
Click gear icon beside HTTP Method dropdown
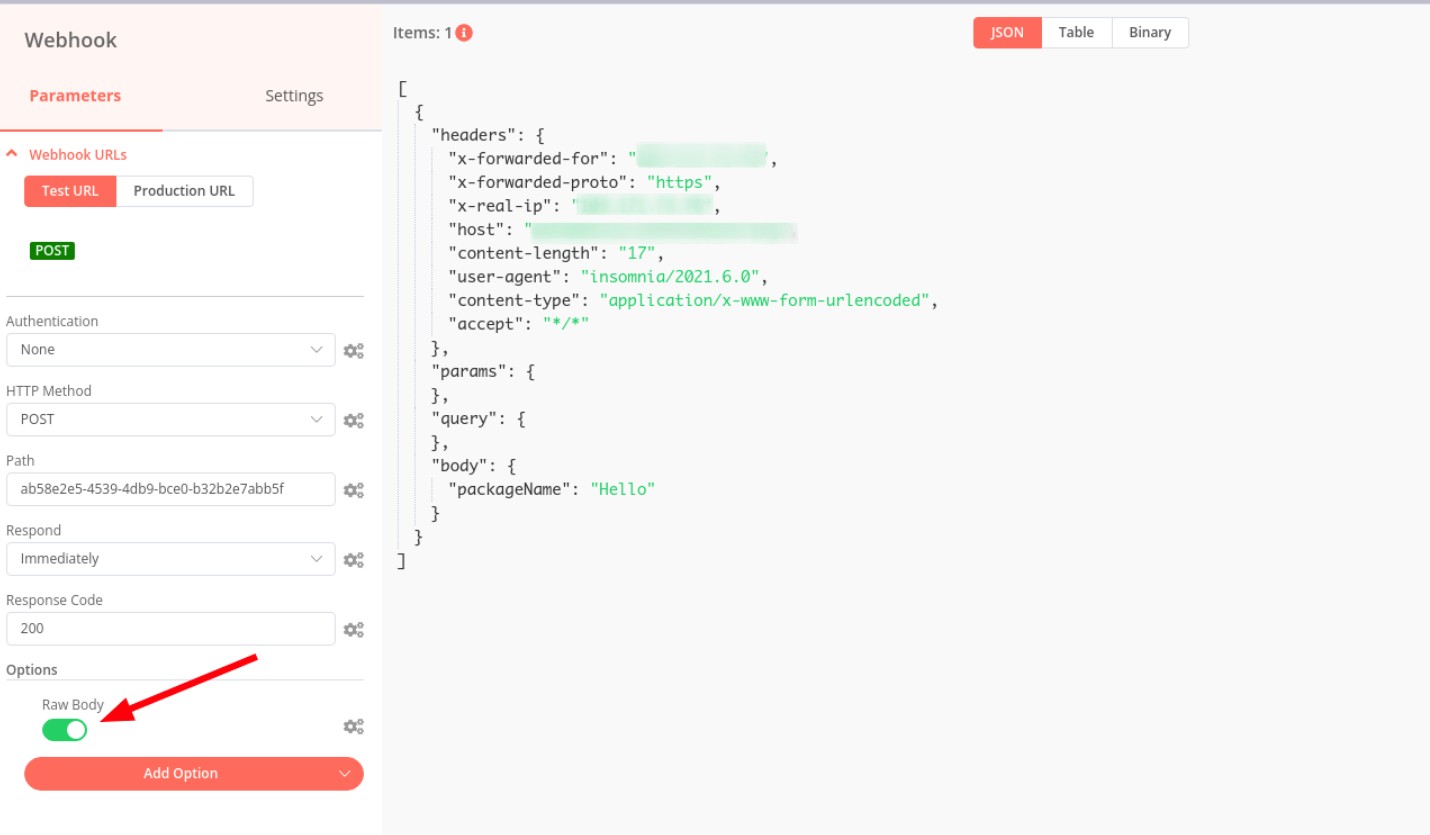click(353, 421)
